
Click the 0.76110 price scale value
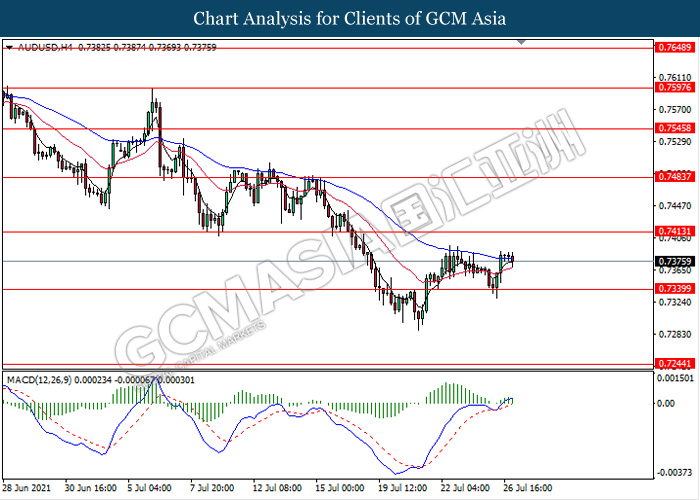coord(675,78)
